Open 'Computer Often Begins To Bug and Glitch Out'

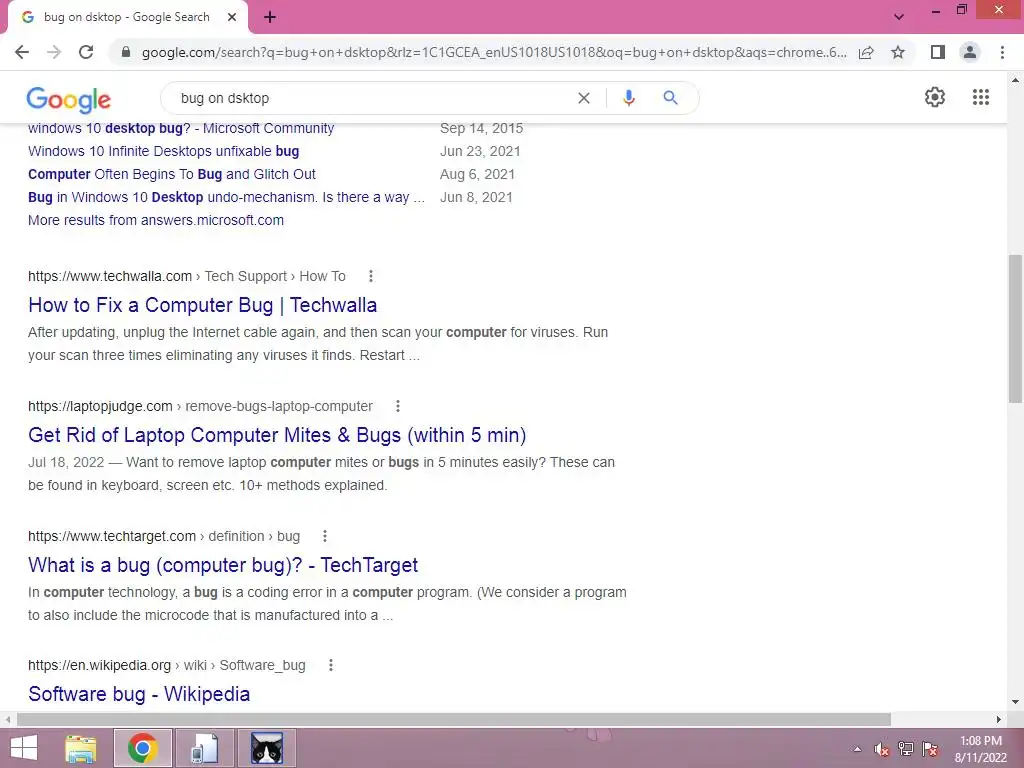click(172, 174)
